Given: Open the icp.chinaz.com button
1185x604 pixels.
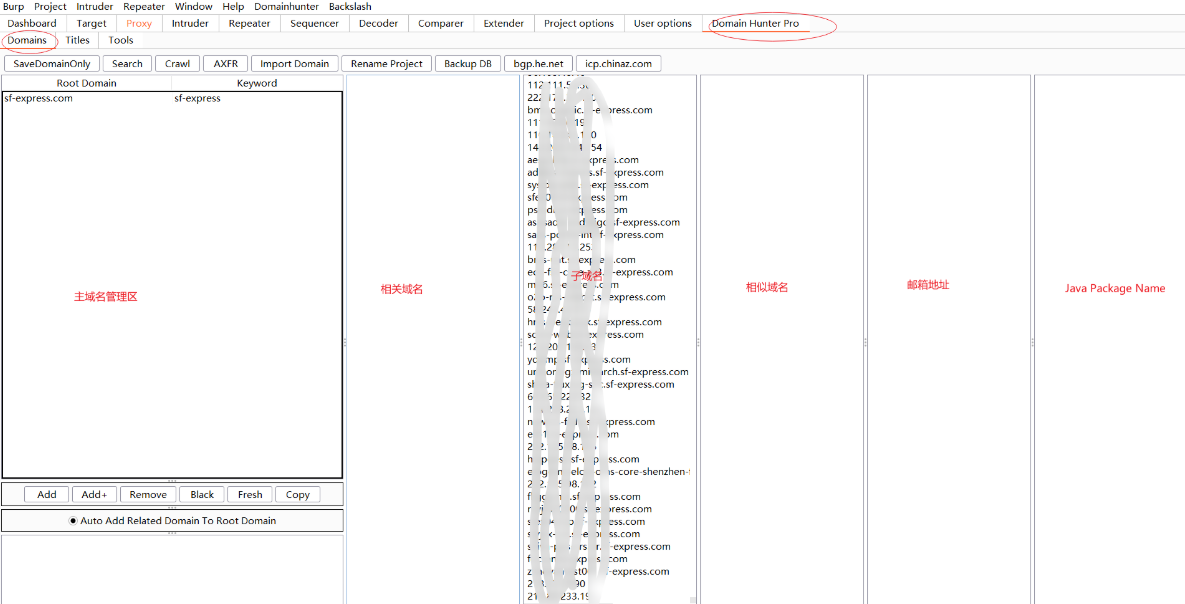Looking at the screenshot, I should [x=619, y=63].
